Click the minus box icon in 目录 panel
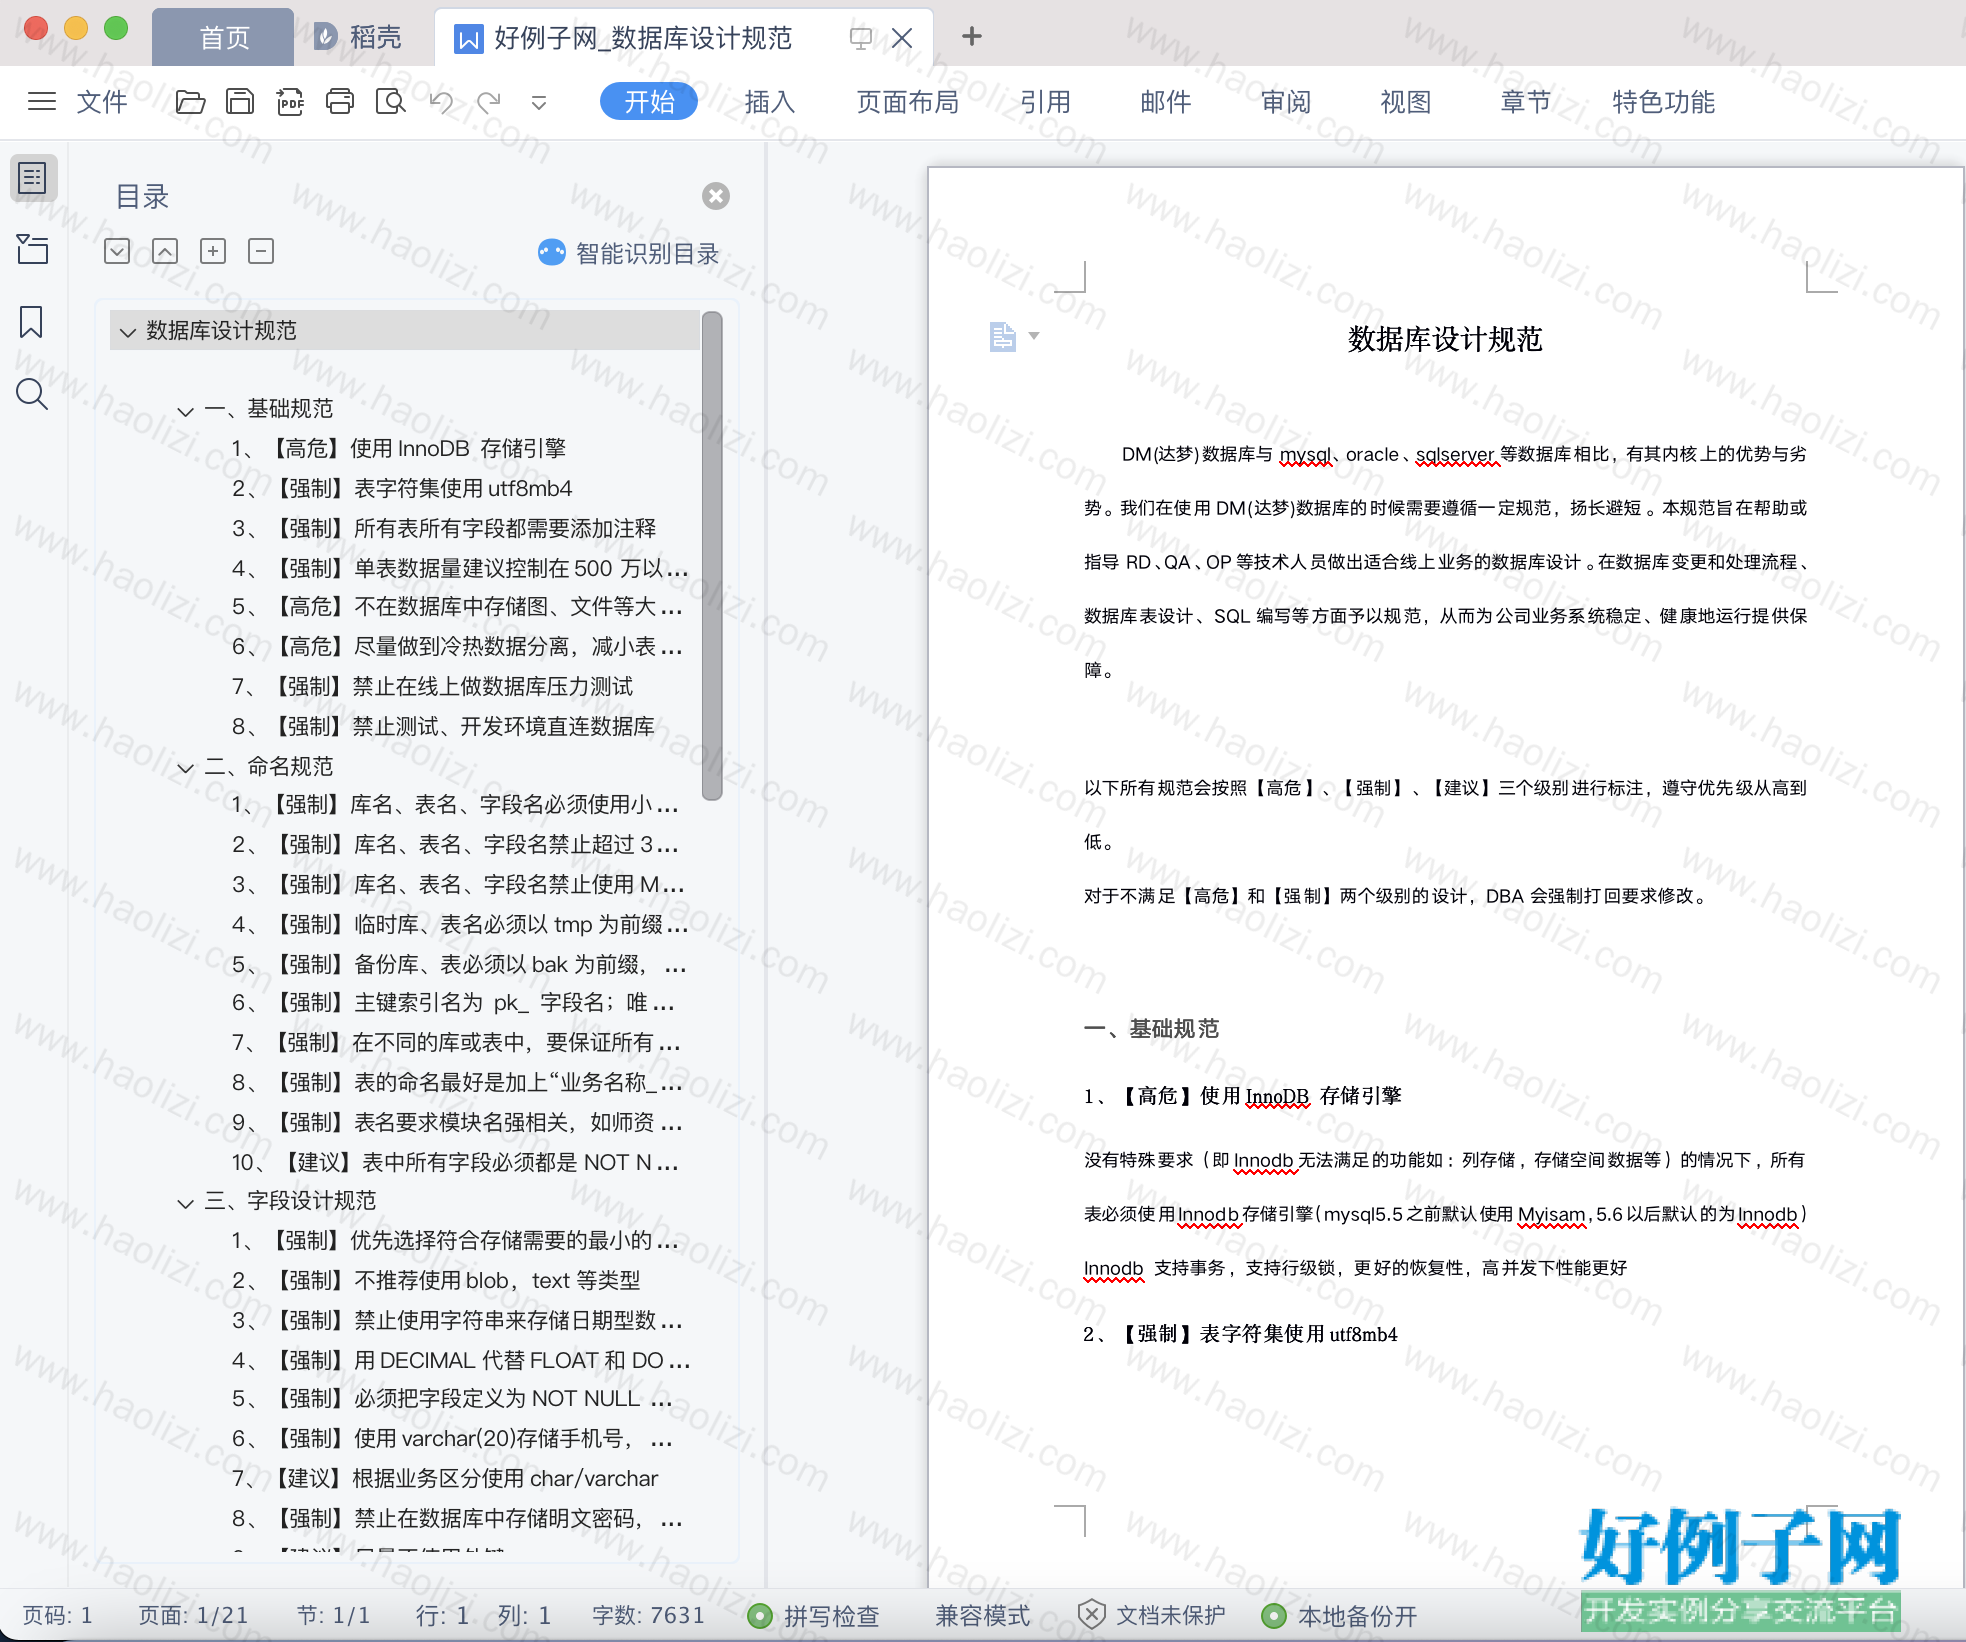Screen dimensions: 1966x1642 coord(261,251)
